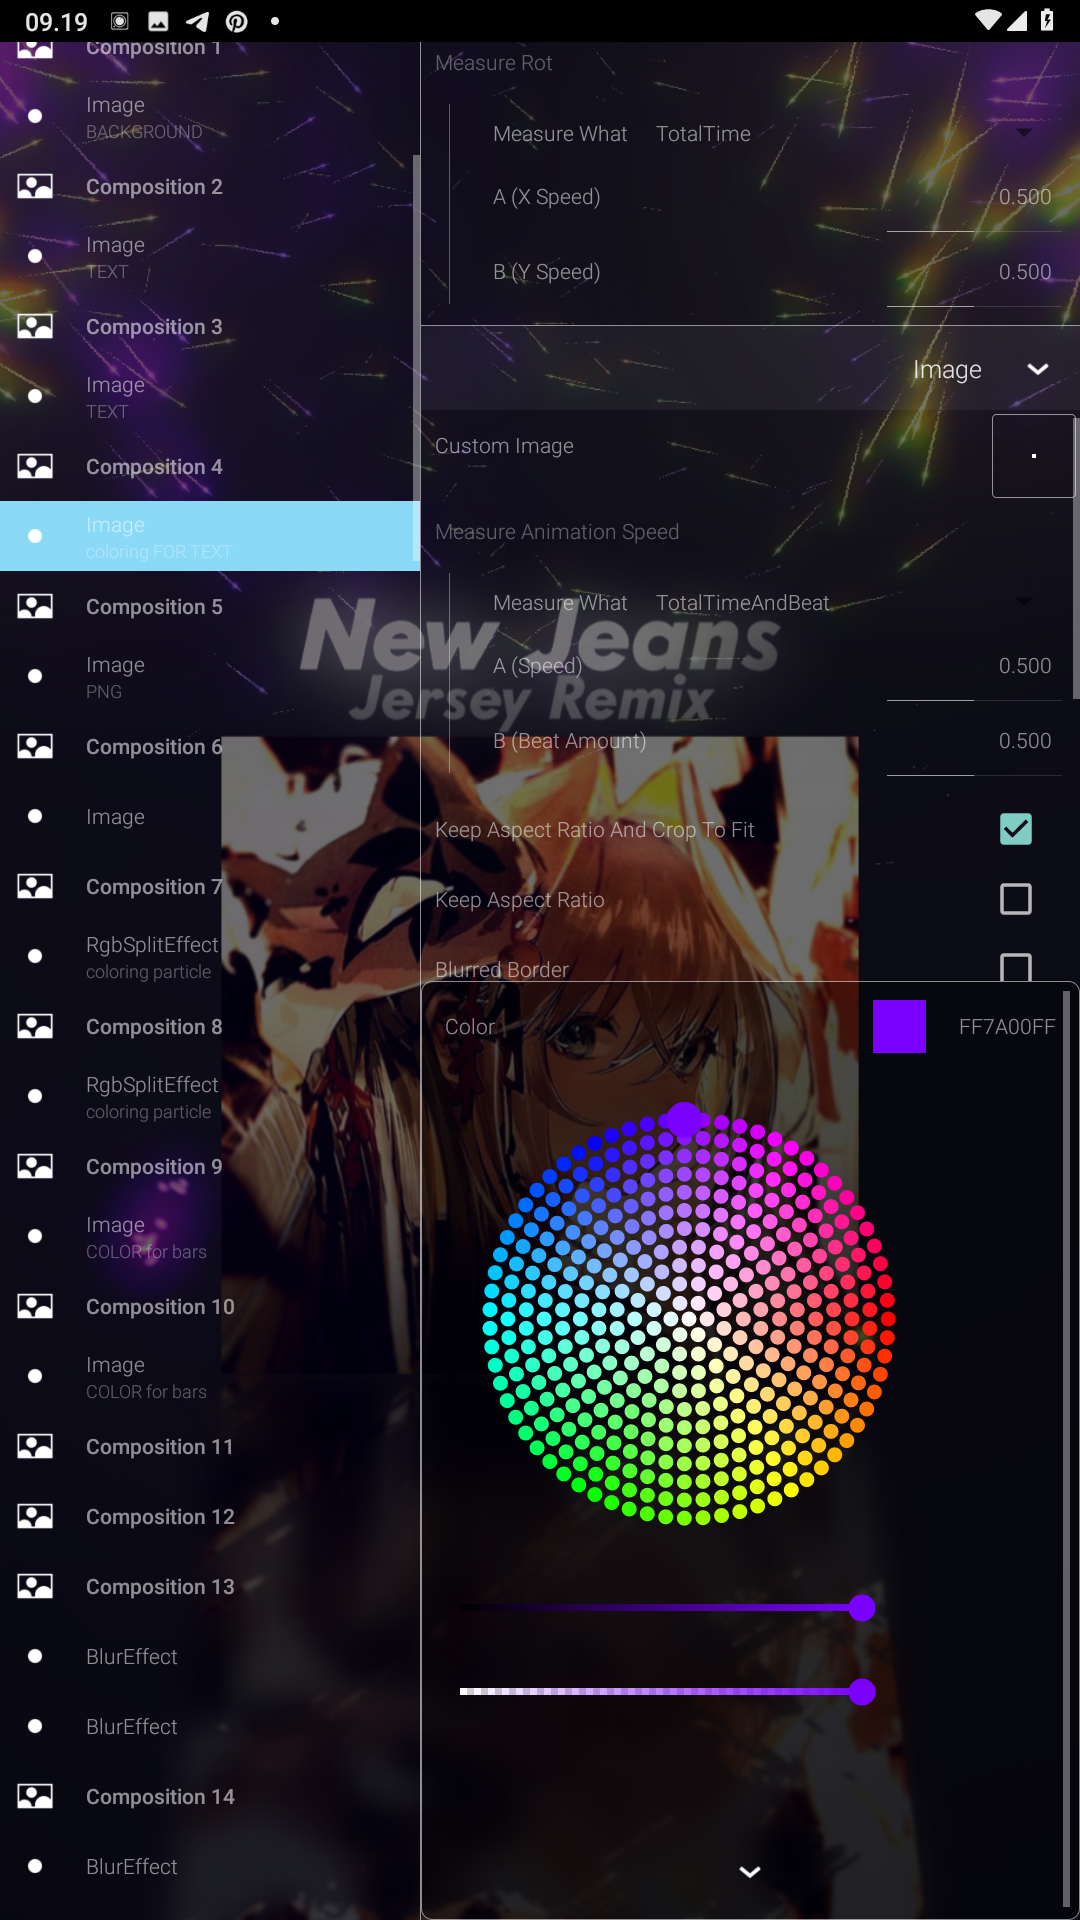
Task: Open the Custom Image thumbnail picker
Action: tap(1033, 456)
